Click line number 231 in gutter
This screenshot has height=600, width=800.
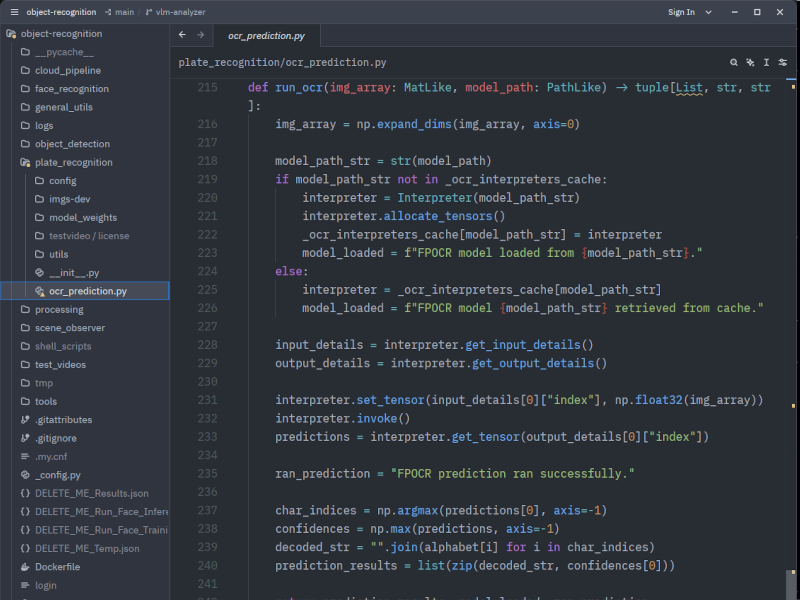207,400
